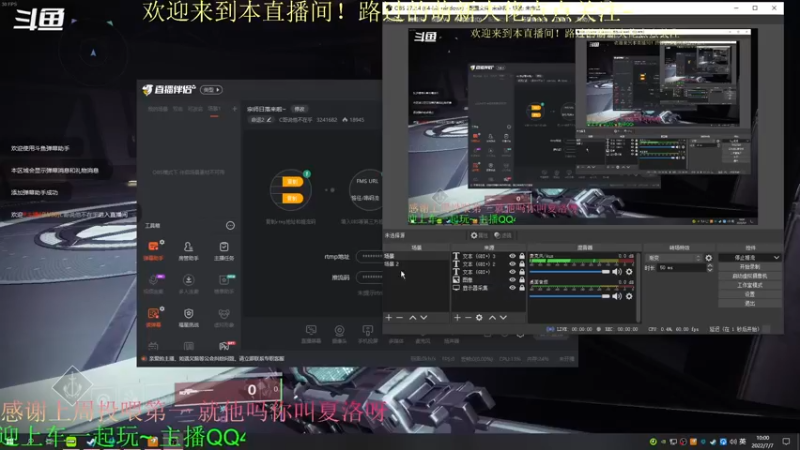Toggle visibility of 图像 source
800x450 pixels.
pyautogui.click(x=512, y=280)
